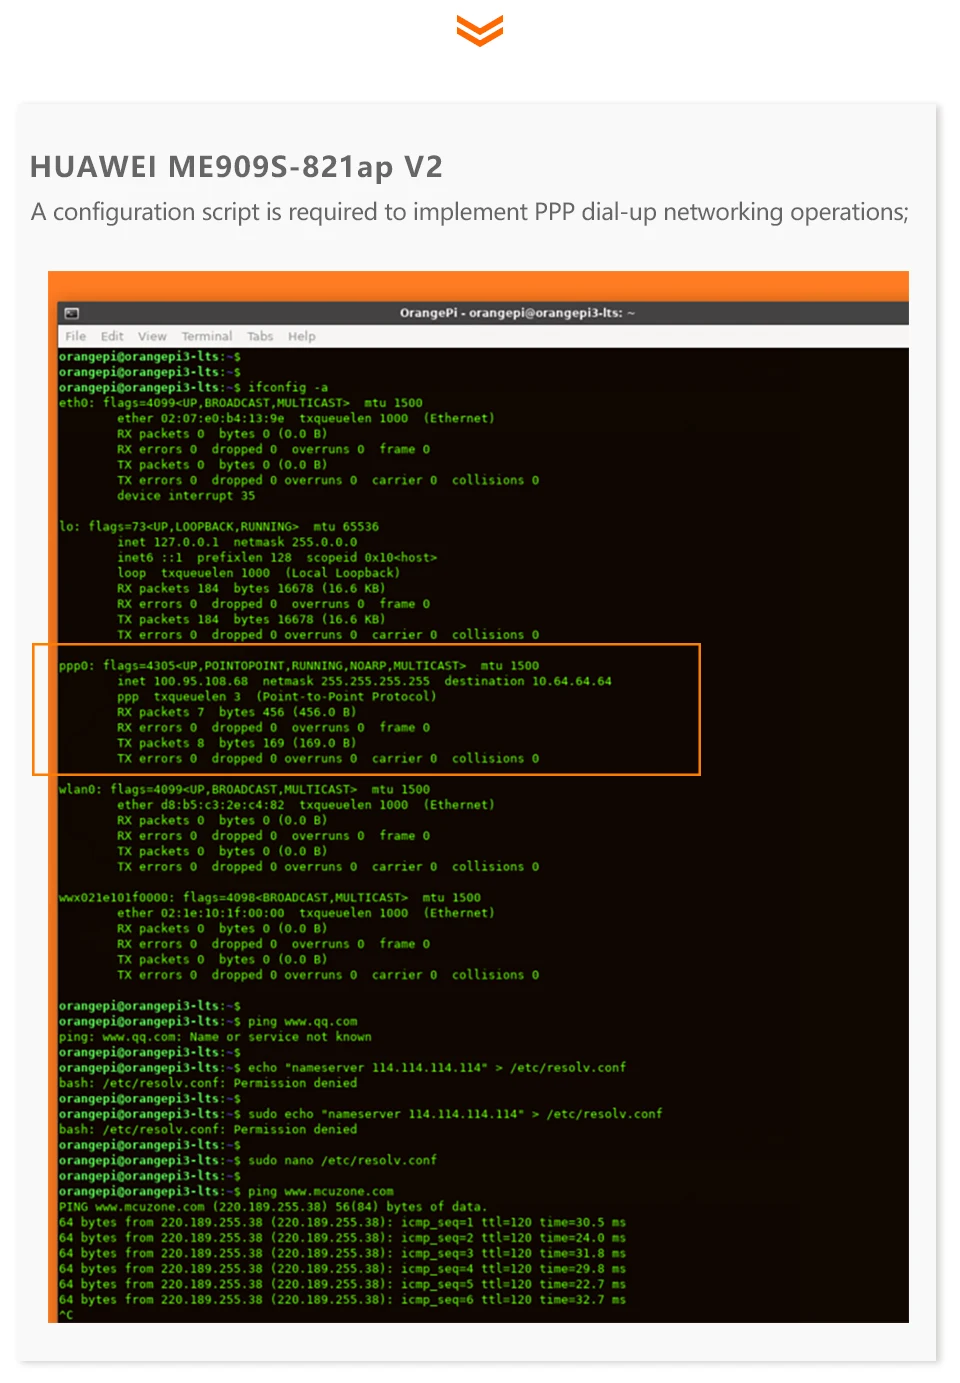Viewport: 960px width, 1383px height.
Task: Open the Help menu
Action: (302, 337)
